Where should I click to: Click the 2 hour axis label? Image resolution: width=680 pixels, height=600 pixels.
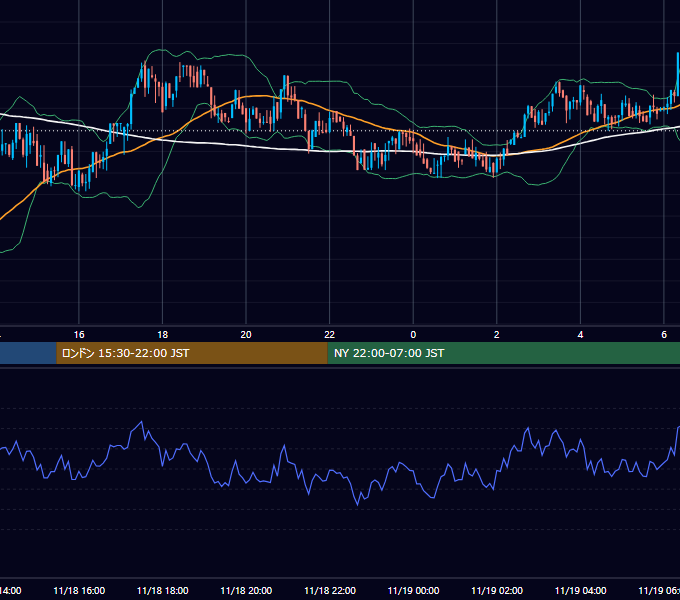(497, 335)
